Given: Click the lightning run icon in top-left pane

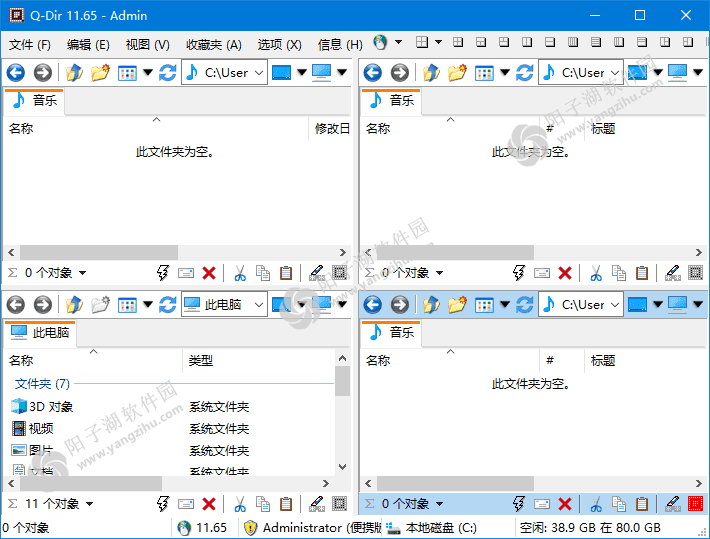Looking at the screenshot, I should tap(163, 273).
